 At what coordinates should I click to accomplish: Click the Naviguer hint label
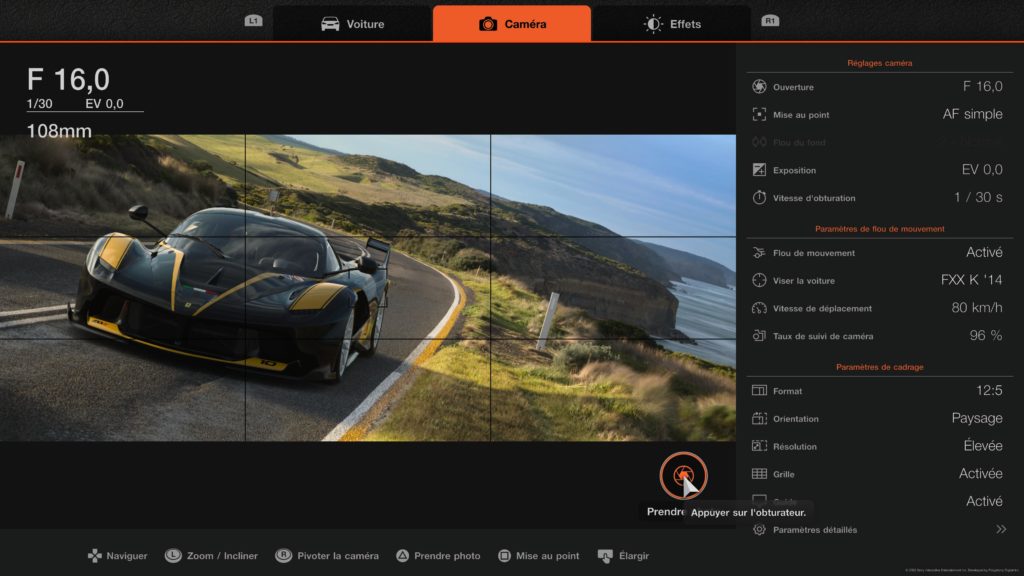pos(127,556)
